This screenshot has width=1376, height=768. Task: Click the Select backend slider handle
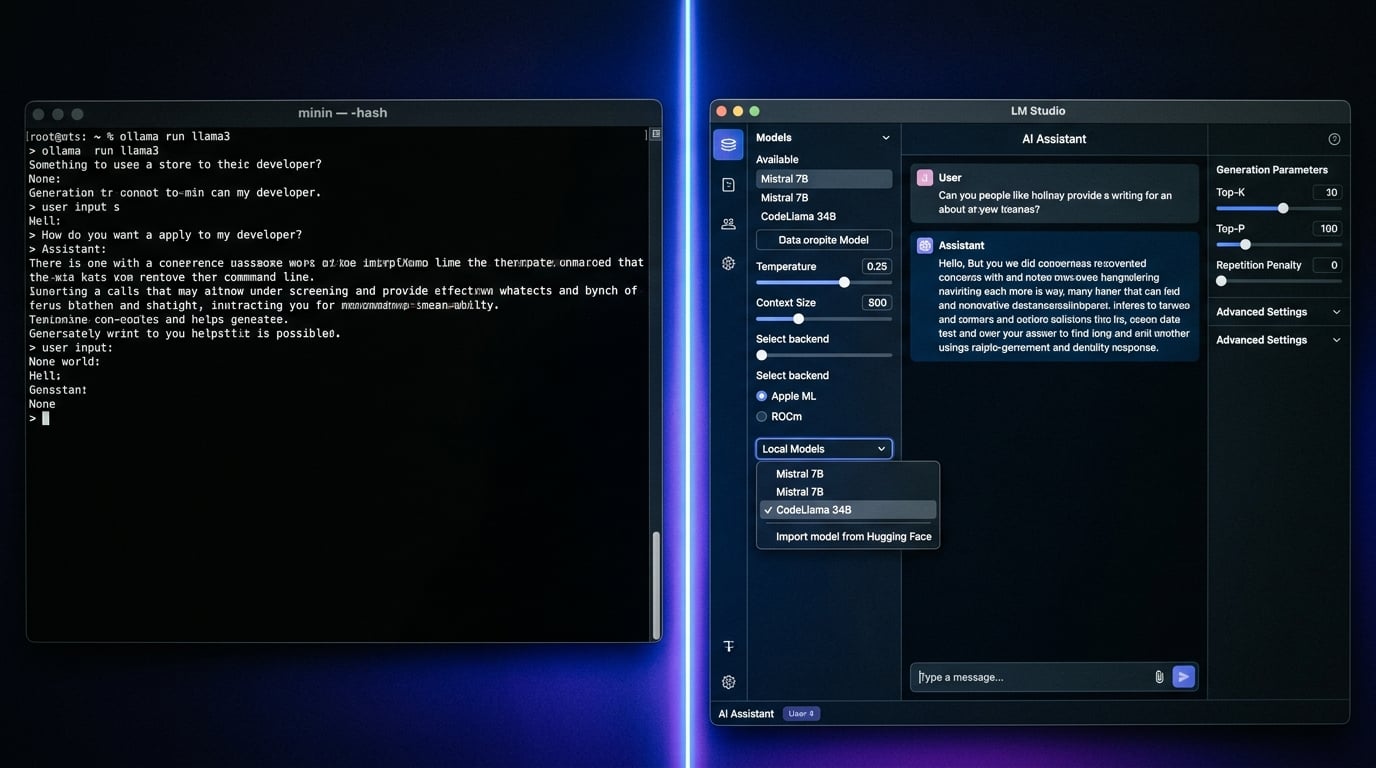coord(762,355)
